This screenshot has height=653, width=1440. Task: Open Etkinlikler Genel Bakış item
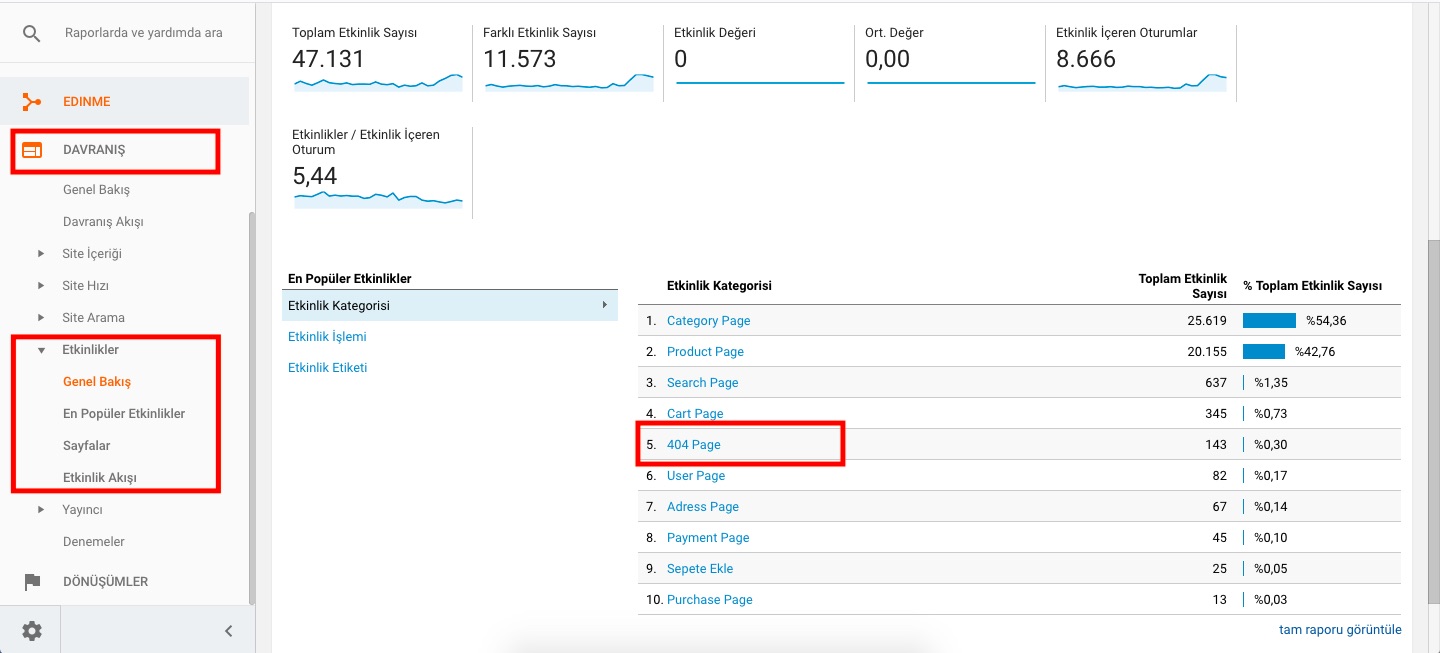(x=97, y=382)
